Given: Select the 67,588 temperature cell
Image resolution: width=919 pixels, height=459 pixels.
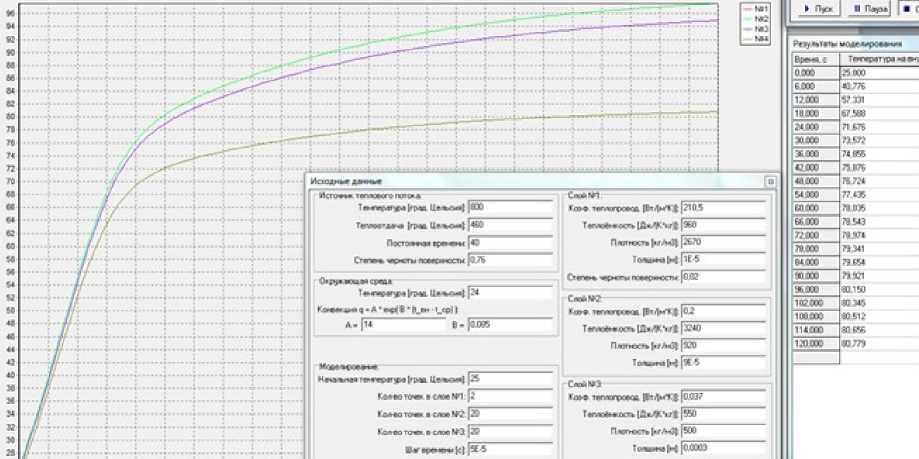Looking at the screenshot, I should [879, 113].
